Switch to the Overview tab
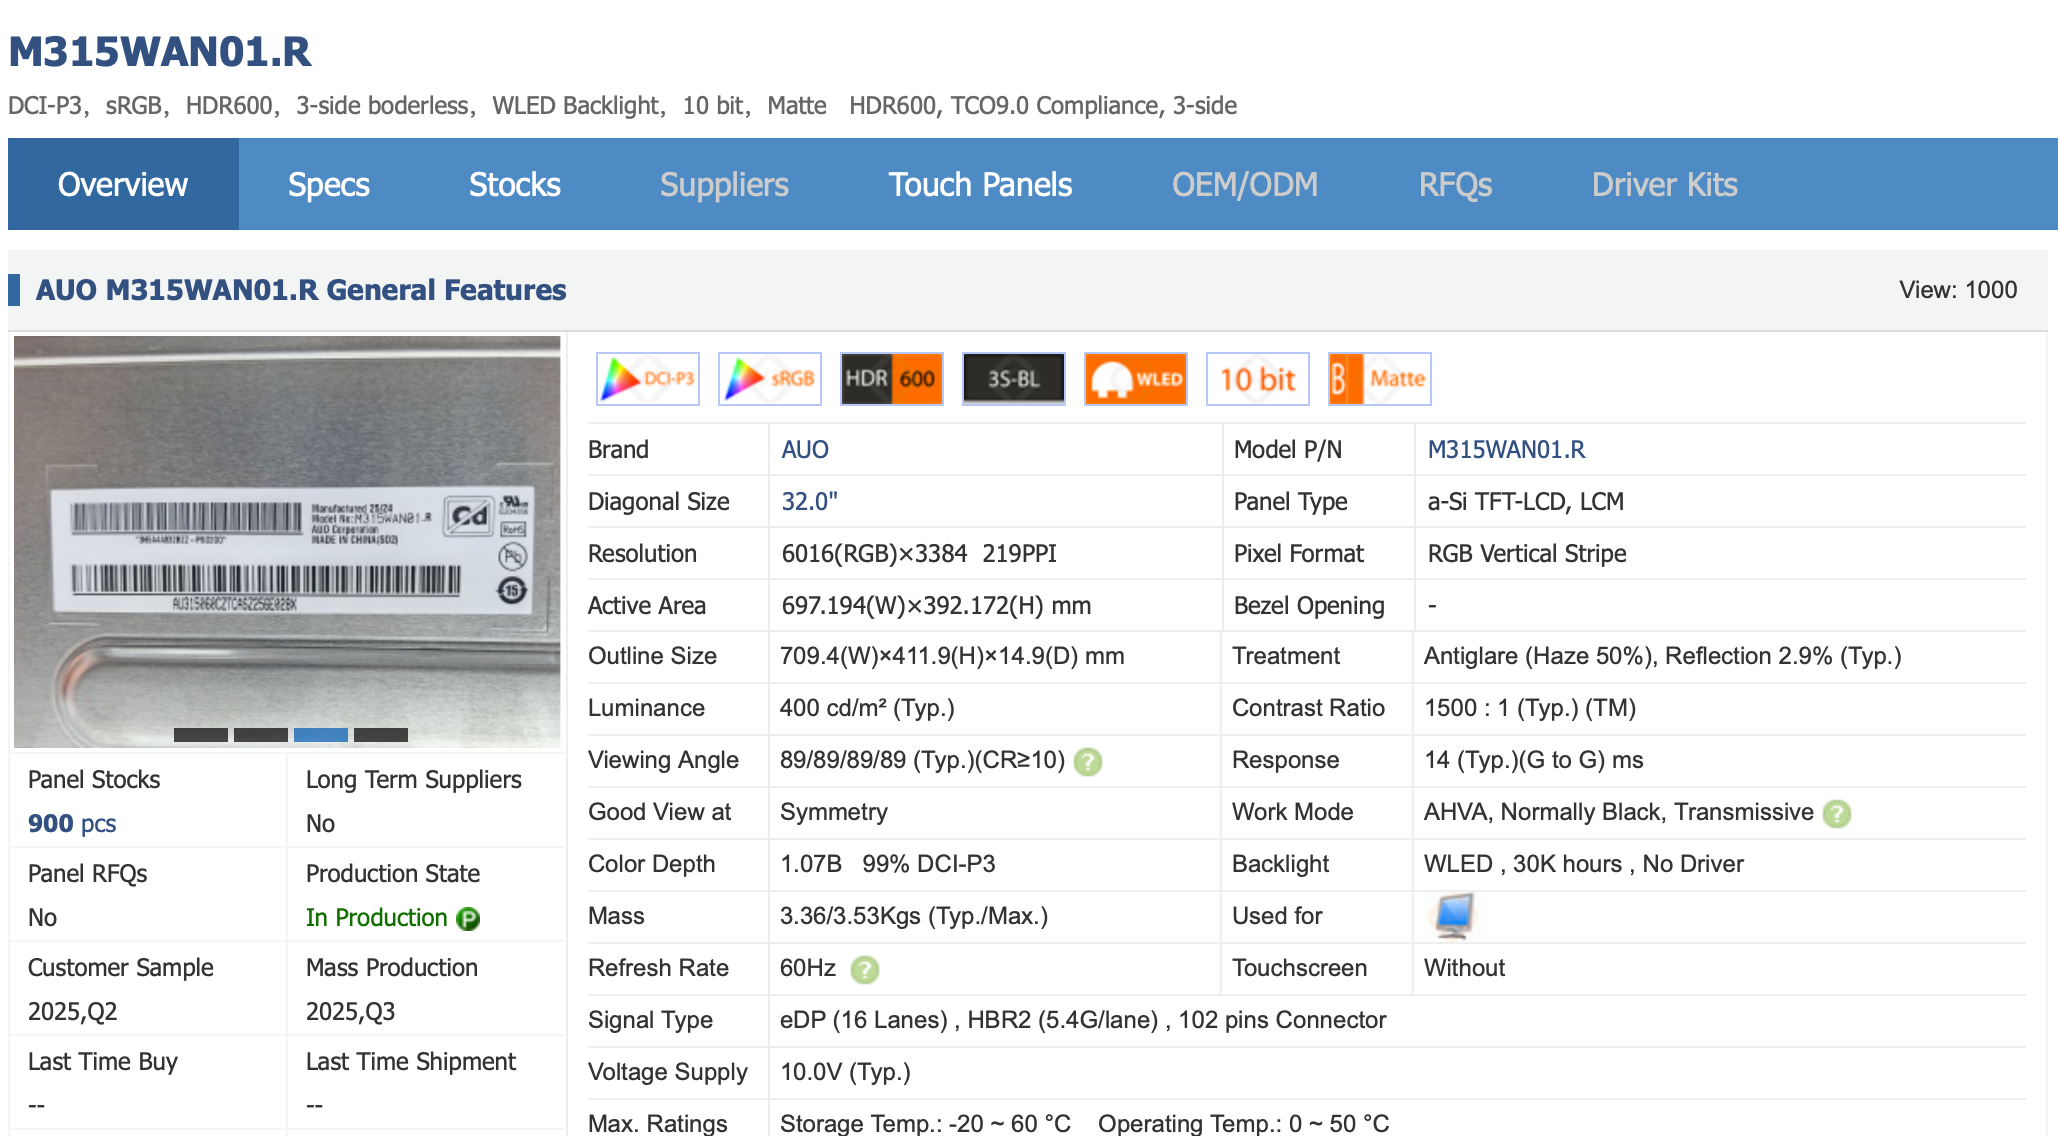 point(123,184)
